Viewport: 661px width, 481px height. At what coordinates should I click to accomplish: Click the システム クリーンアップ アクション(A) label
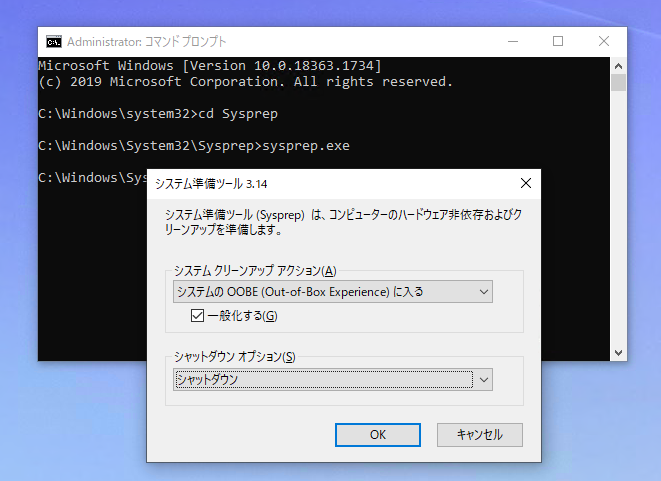coord(255,271)
